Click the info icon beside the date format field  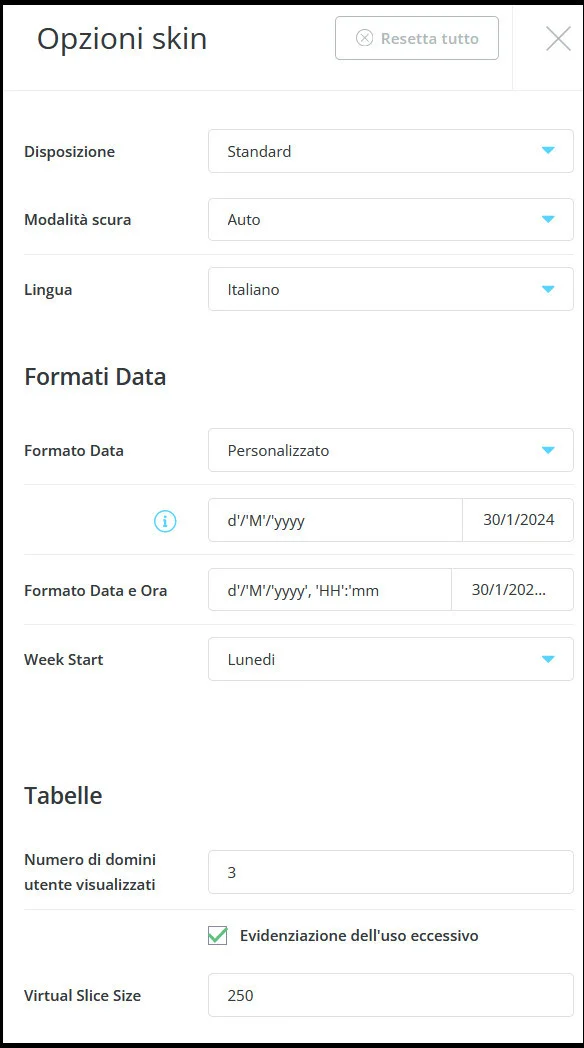164,521
